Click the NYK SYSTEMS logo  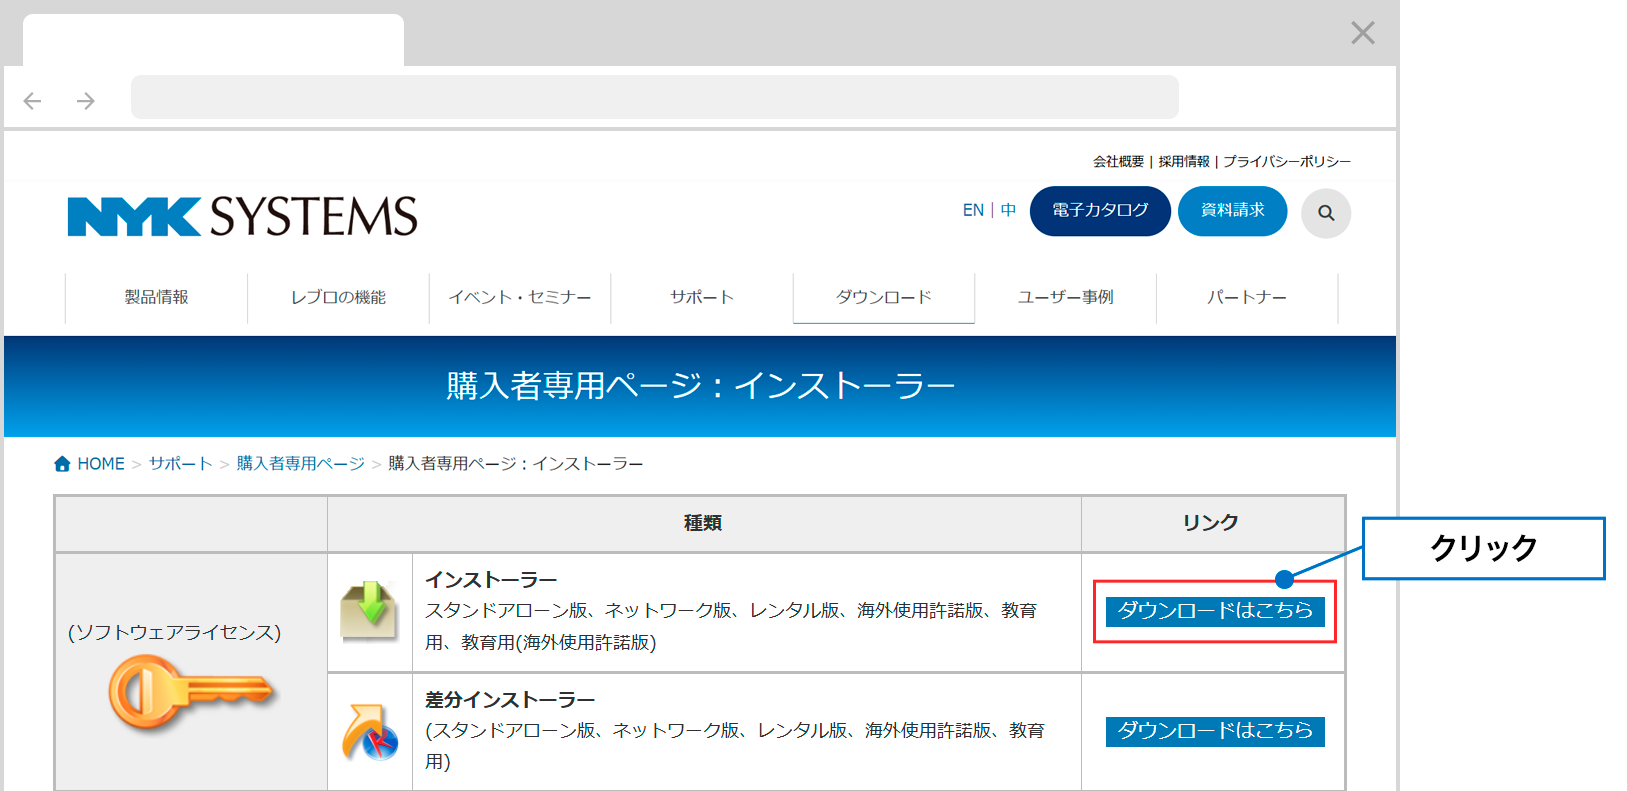tap(243, 216)
